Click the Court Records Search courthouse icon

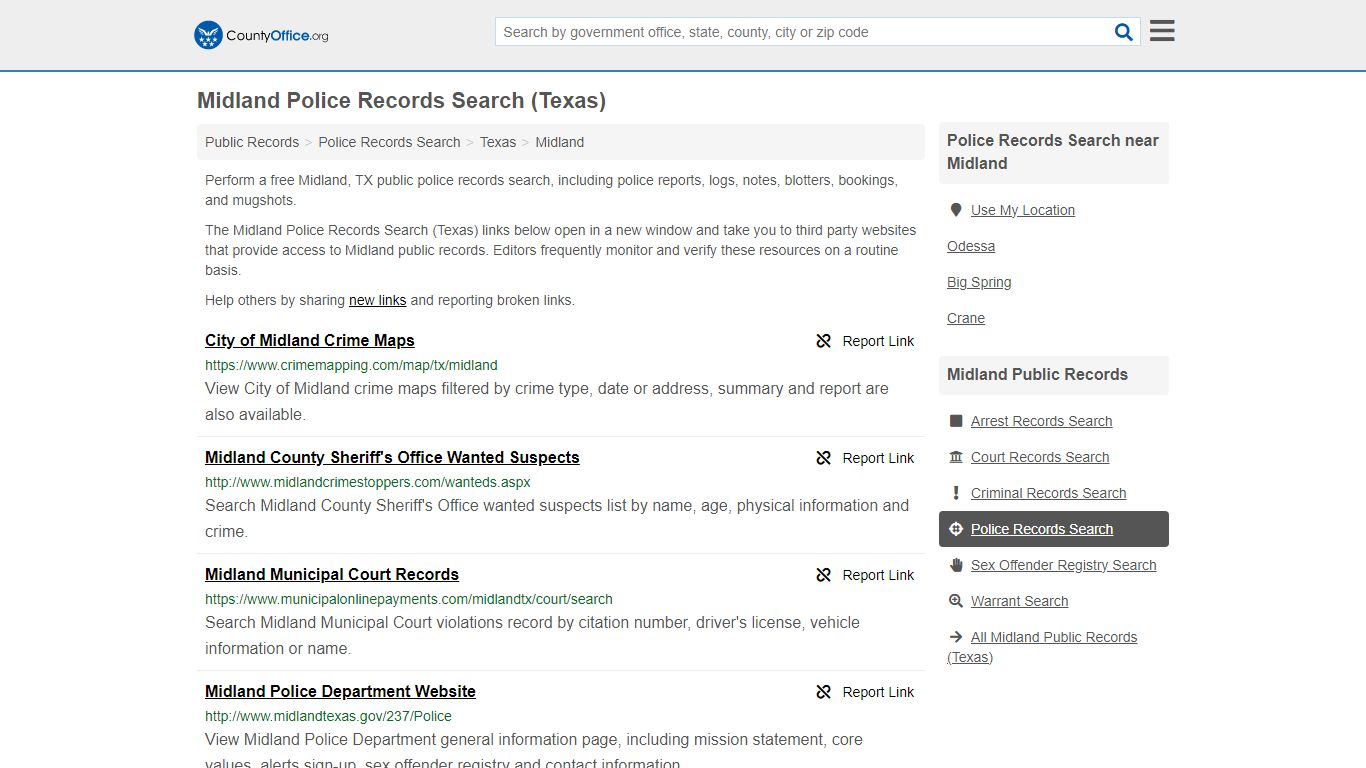[x=956, y=457]
